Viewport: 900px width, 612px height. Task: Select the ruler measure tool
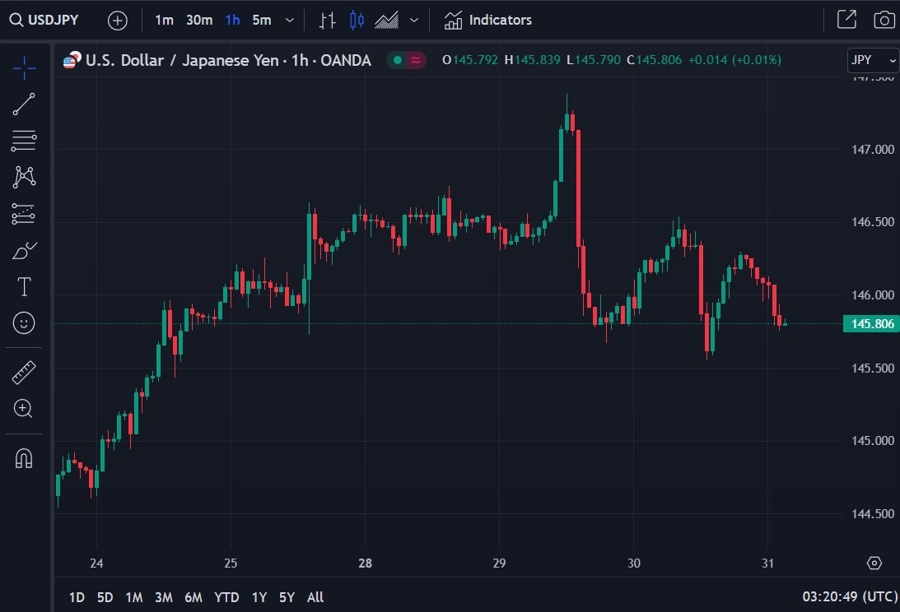click(x=24, y=373)
